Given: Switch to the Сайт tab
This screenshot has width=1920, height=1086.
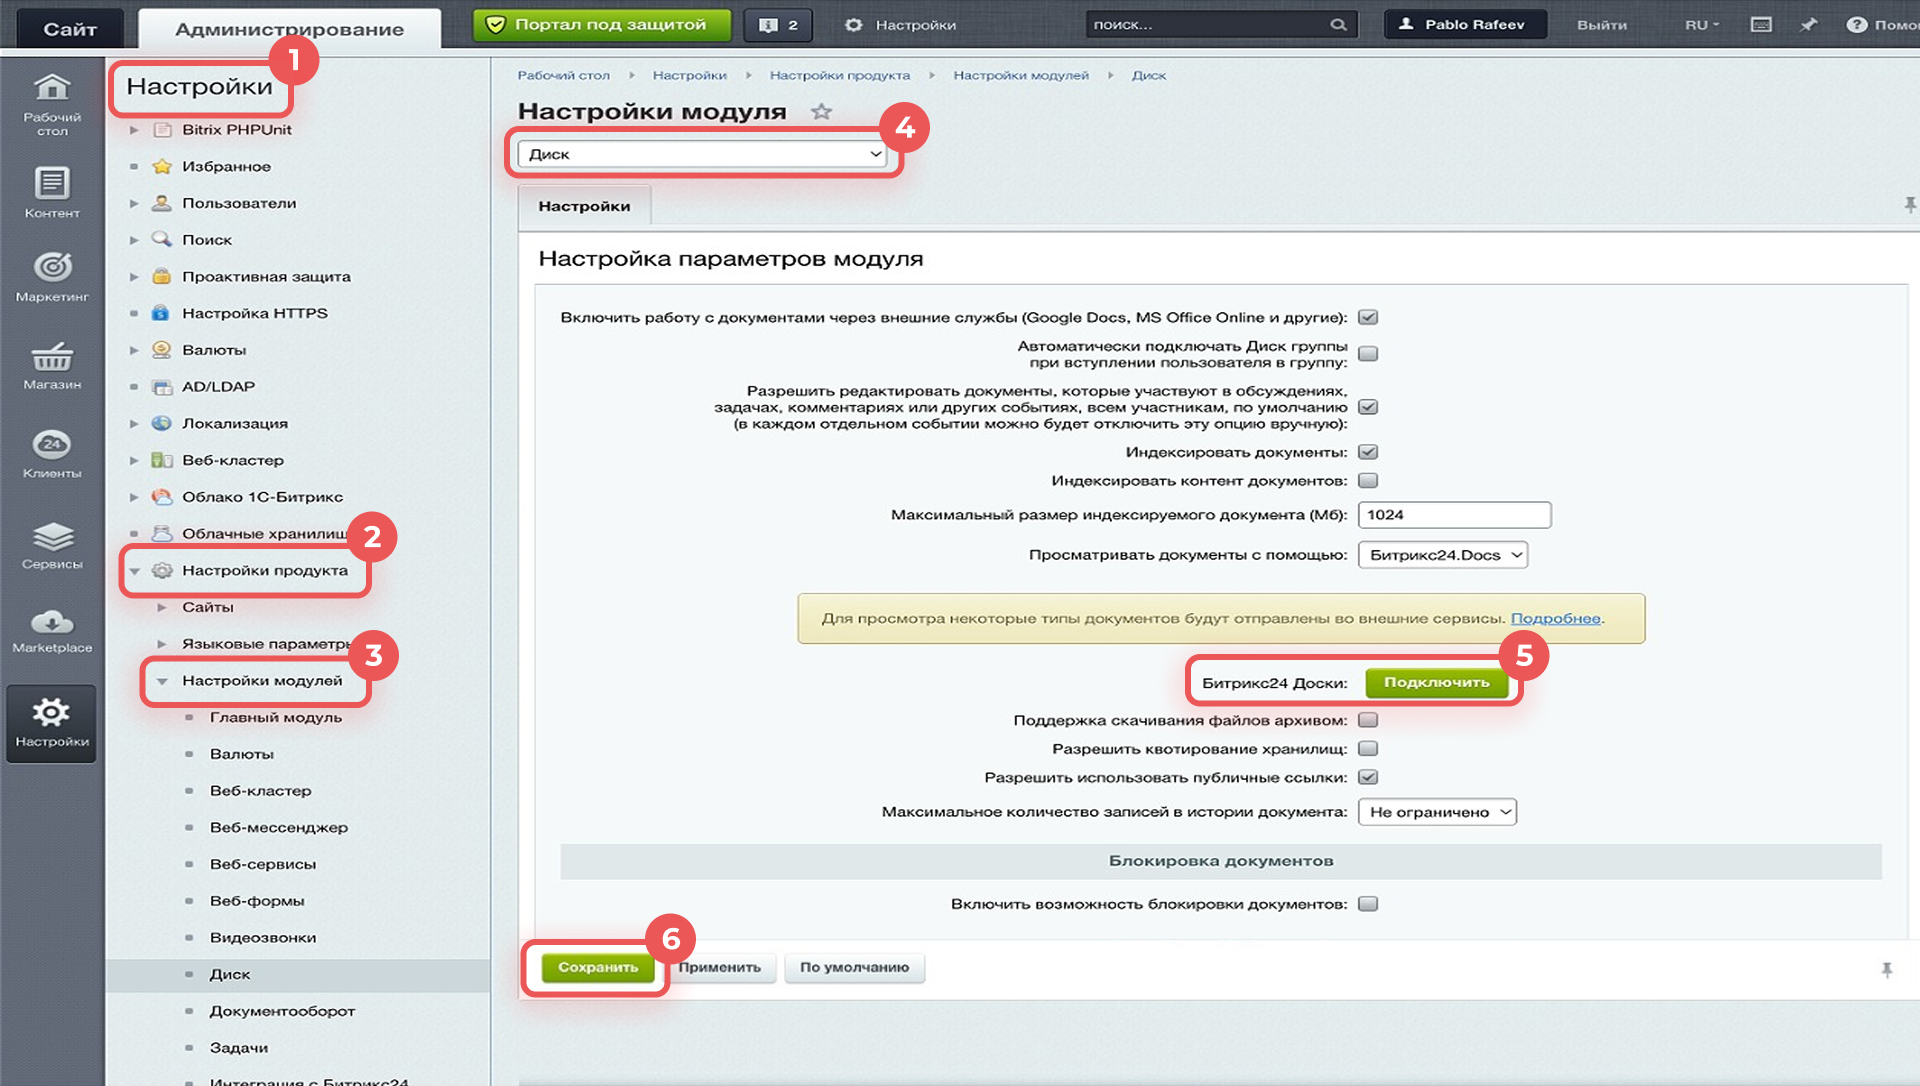Looking at the screenshot, I should (70, 29).
